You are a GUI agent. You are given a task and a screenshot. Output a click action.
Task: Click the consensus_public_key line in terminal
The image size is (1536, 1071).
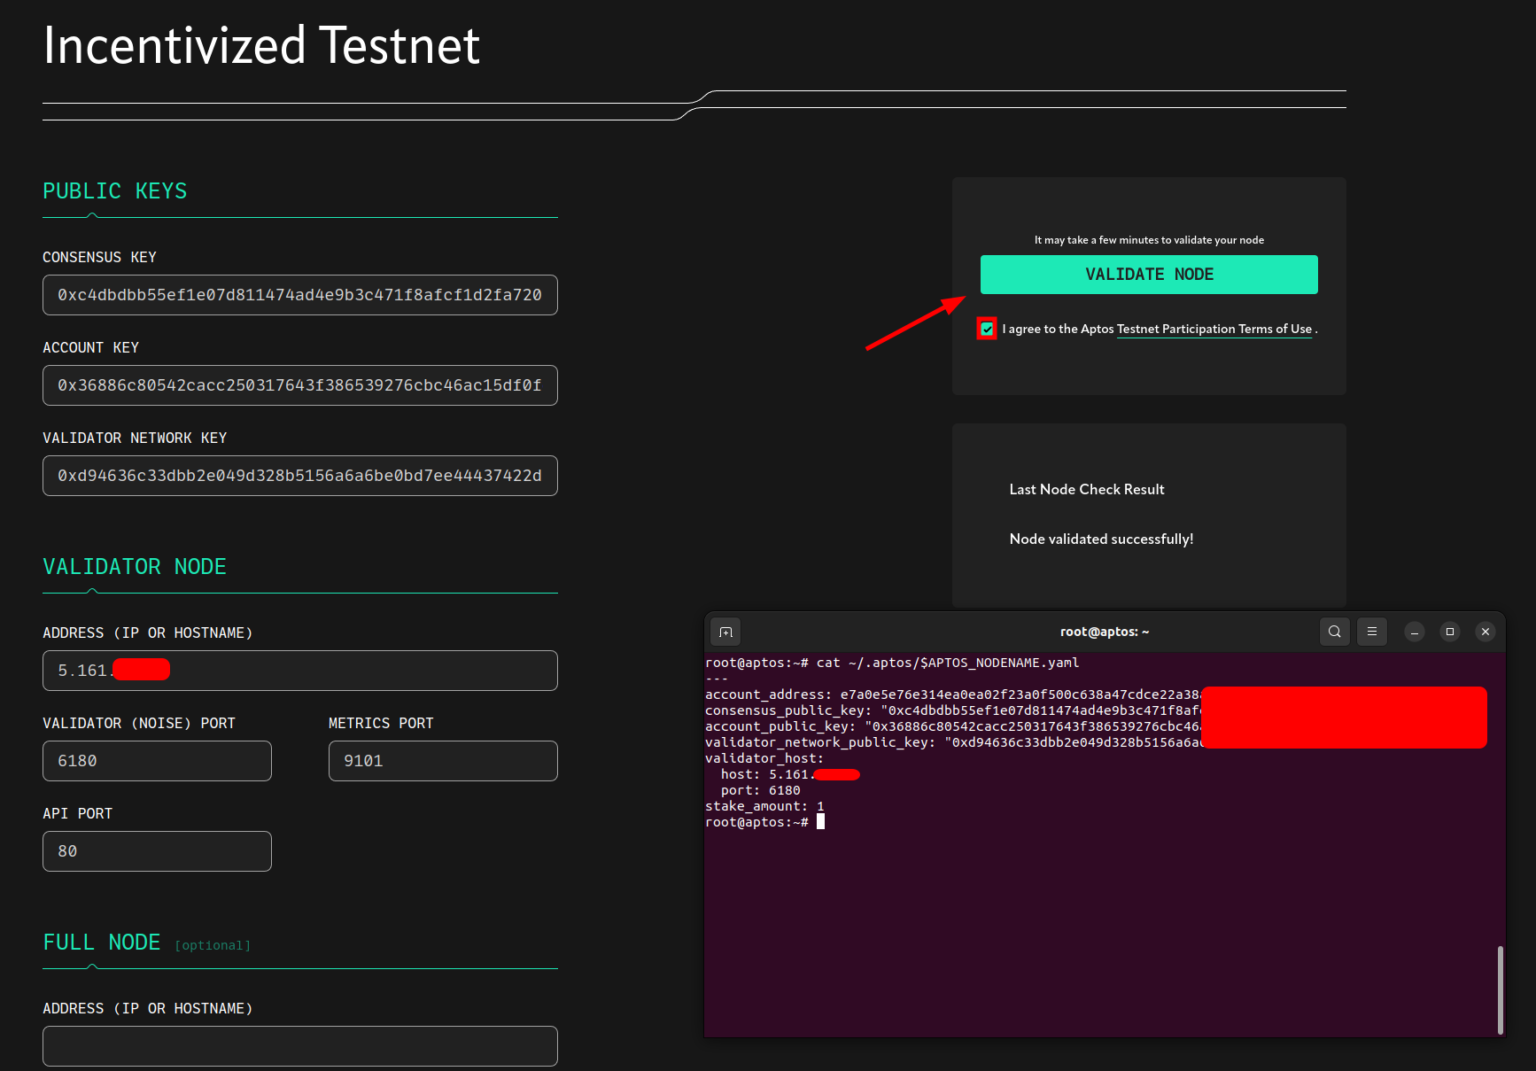[953, 710]
